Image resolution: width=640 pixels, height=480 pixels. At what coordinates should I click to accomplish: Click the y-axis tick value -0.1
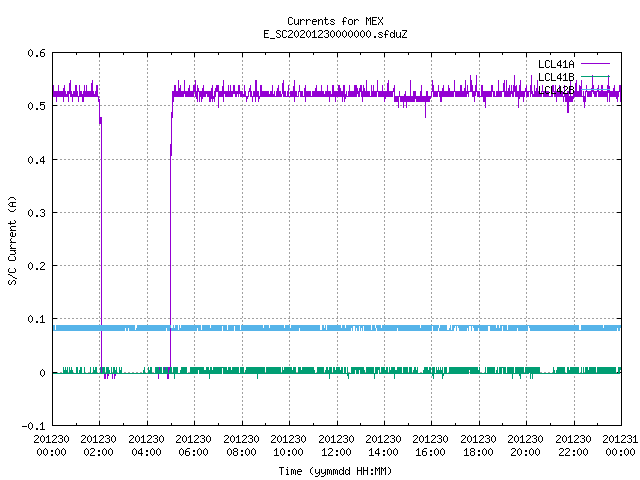click(x=33, y=426)
